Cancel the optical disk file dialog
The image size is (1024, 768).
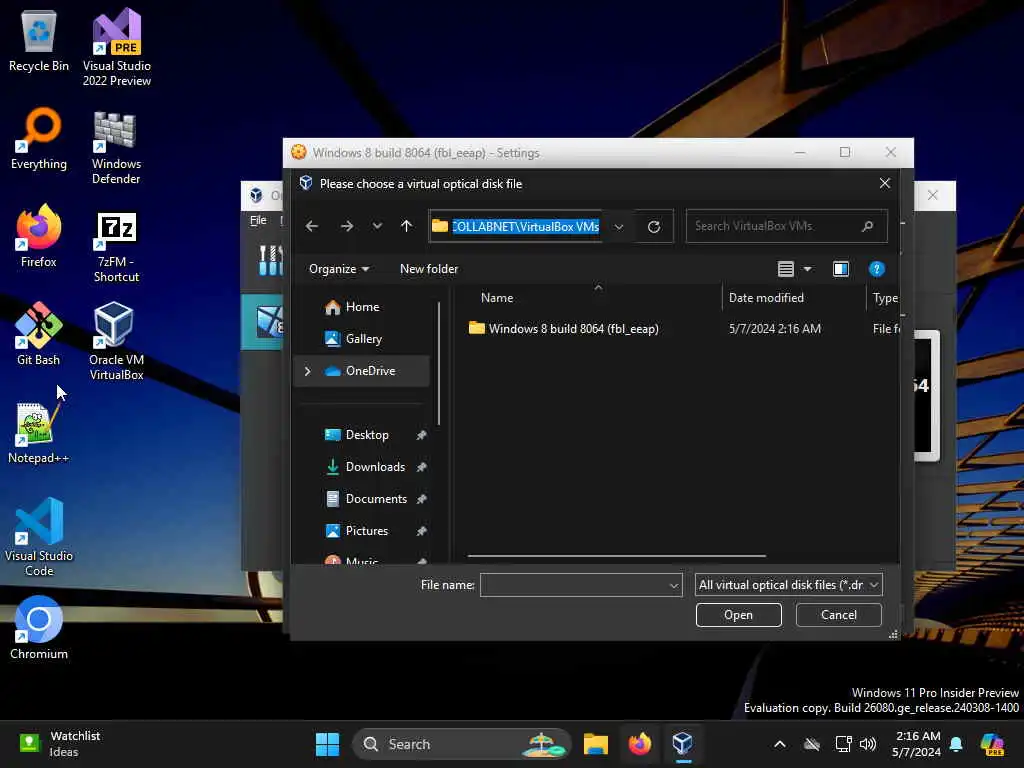[839, 615]
